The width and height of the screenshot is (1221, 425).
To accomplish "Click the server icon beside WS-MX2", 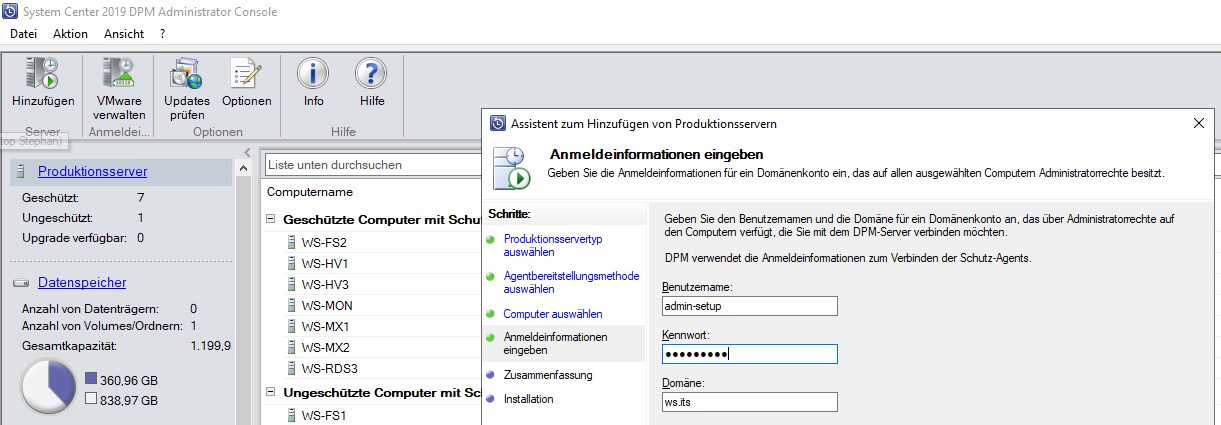I will point(292,347).
